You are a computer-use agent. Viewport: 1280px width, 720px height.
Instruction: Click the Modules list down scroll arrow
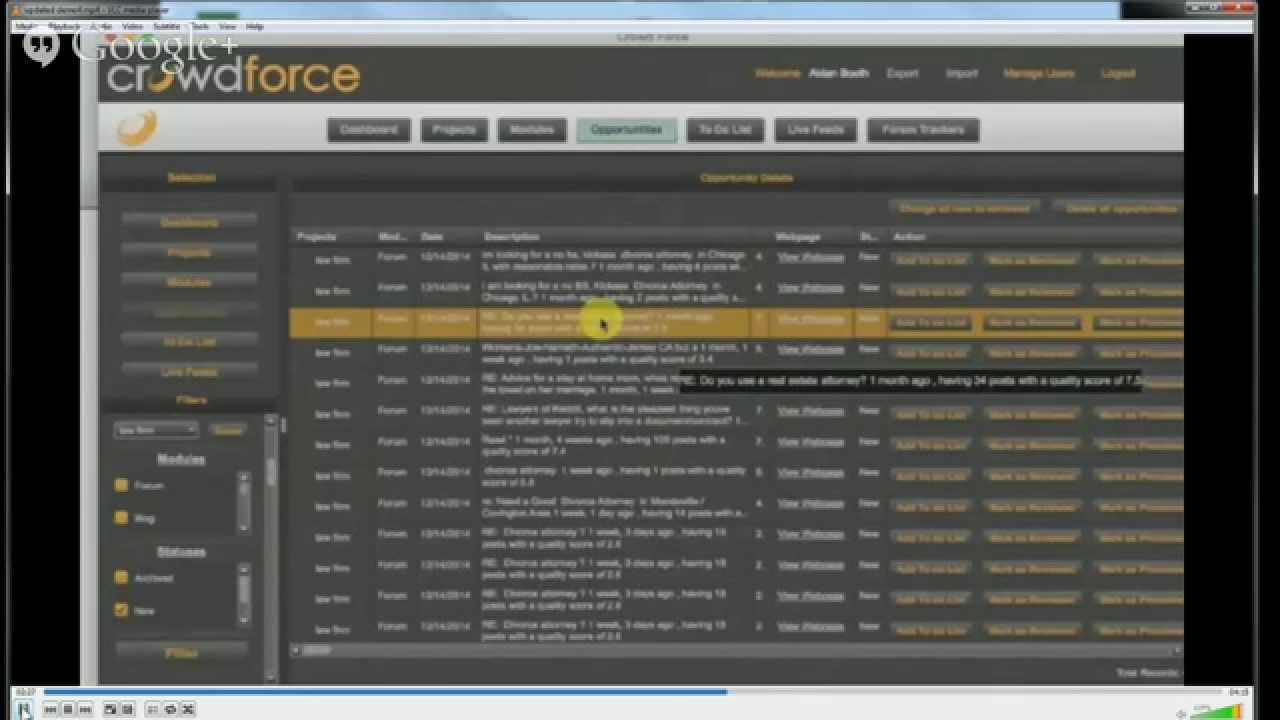(243, 527)
